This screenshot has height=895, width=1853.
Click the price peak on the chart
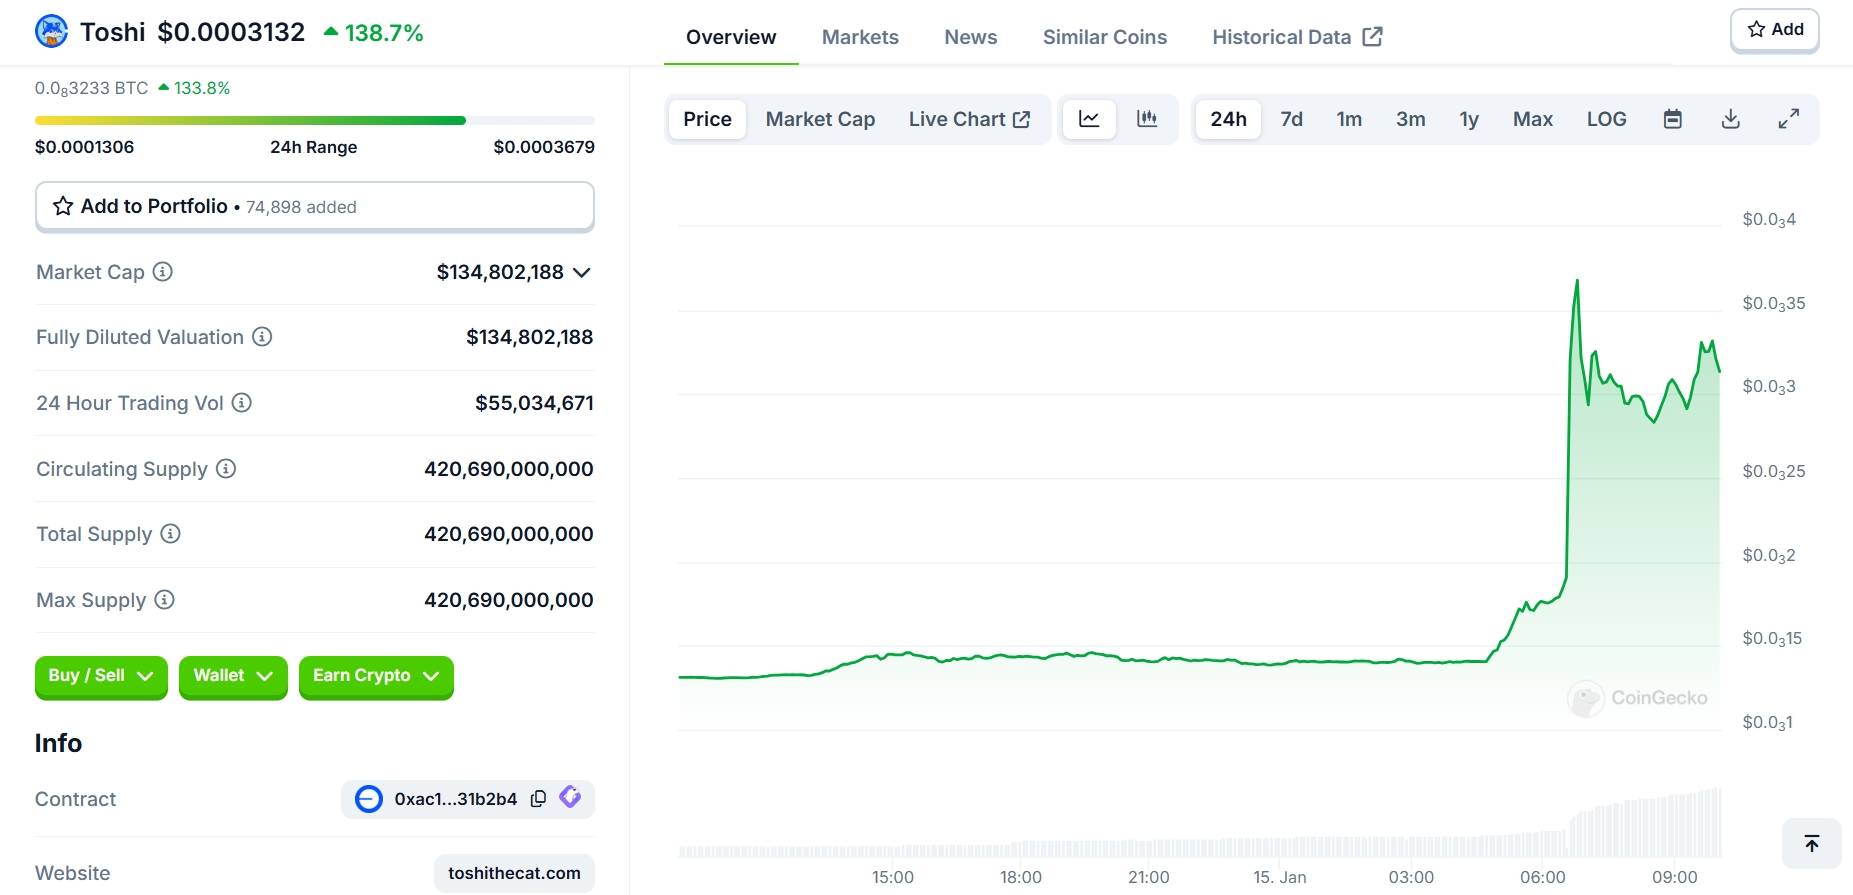click(1577, 282)
